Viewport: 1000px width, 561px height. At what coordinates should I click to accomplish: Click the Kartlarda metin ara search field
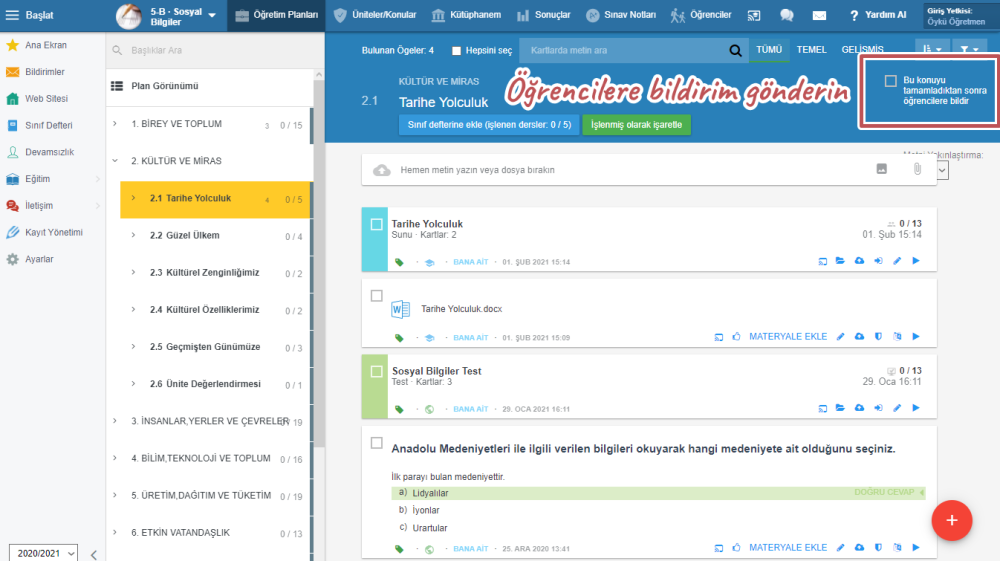(x=622, y=50)
